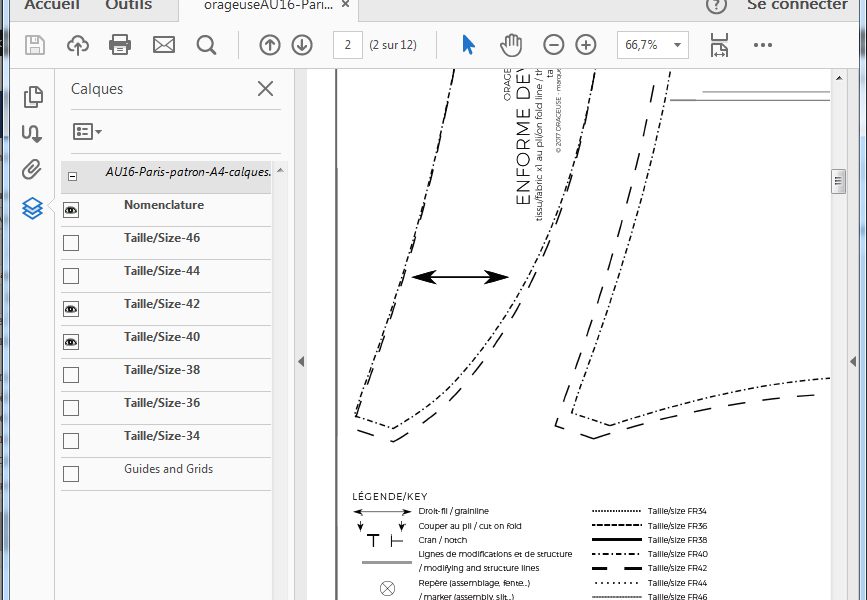Expand the right tools pane arrow
Viewport: 867px width, 600px height.
click(x=853, y=362)
